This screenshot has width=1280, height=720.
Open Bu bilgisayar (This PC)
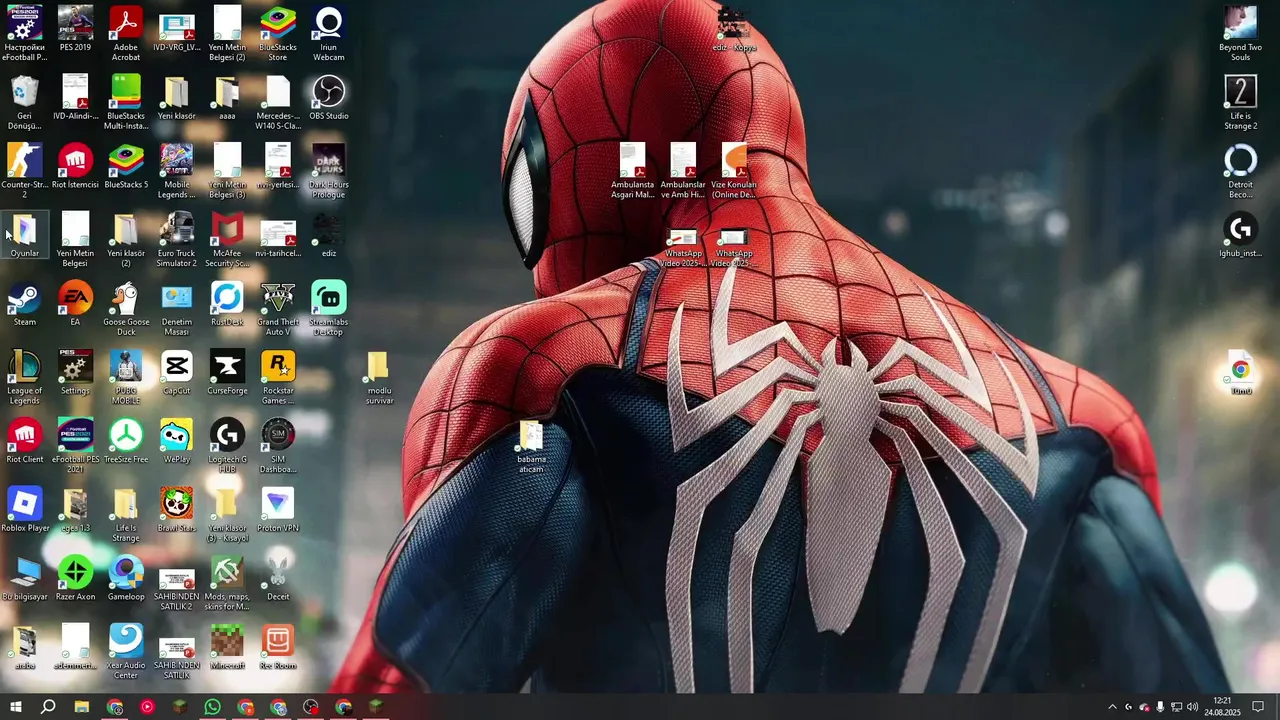tap(25, 579)
